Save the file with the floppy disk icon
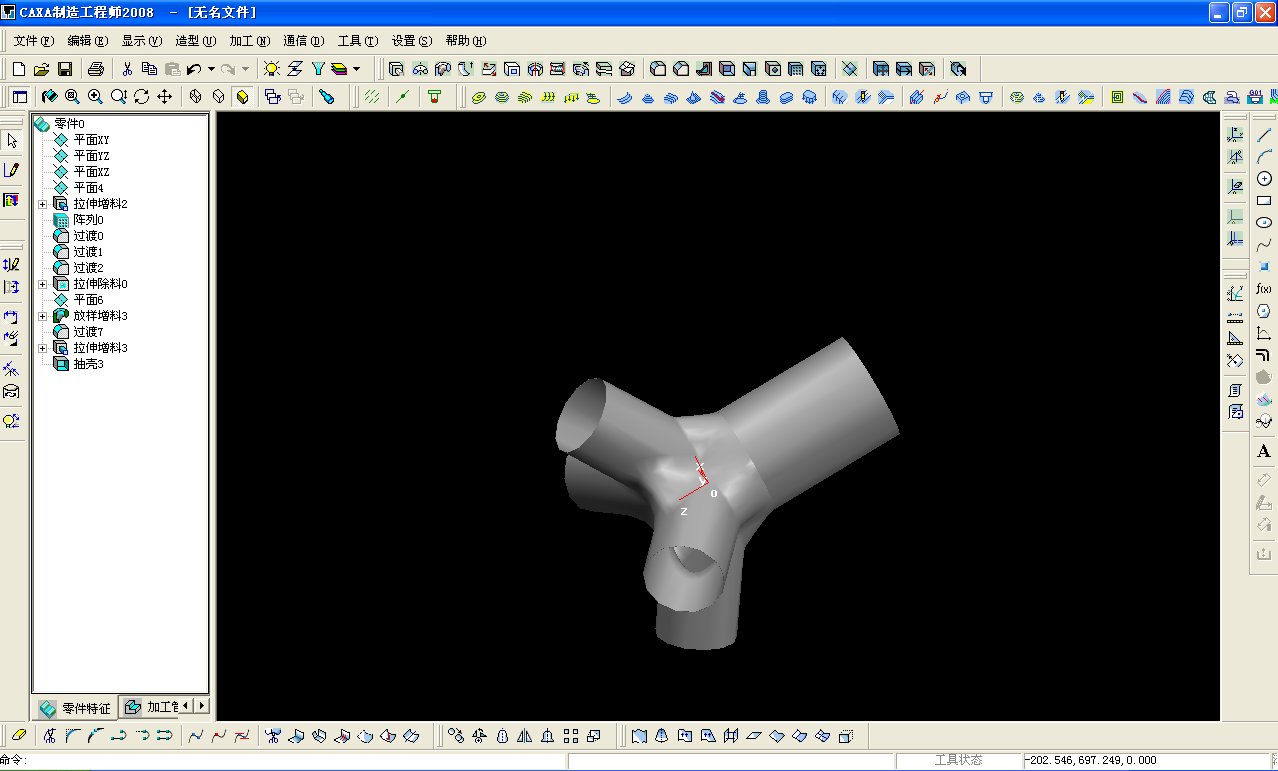 64,69
